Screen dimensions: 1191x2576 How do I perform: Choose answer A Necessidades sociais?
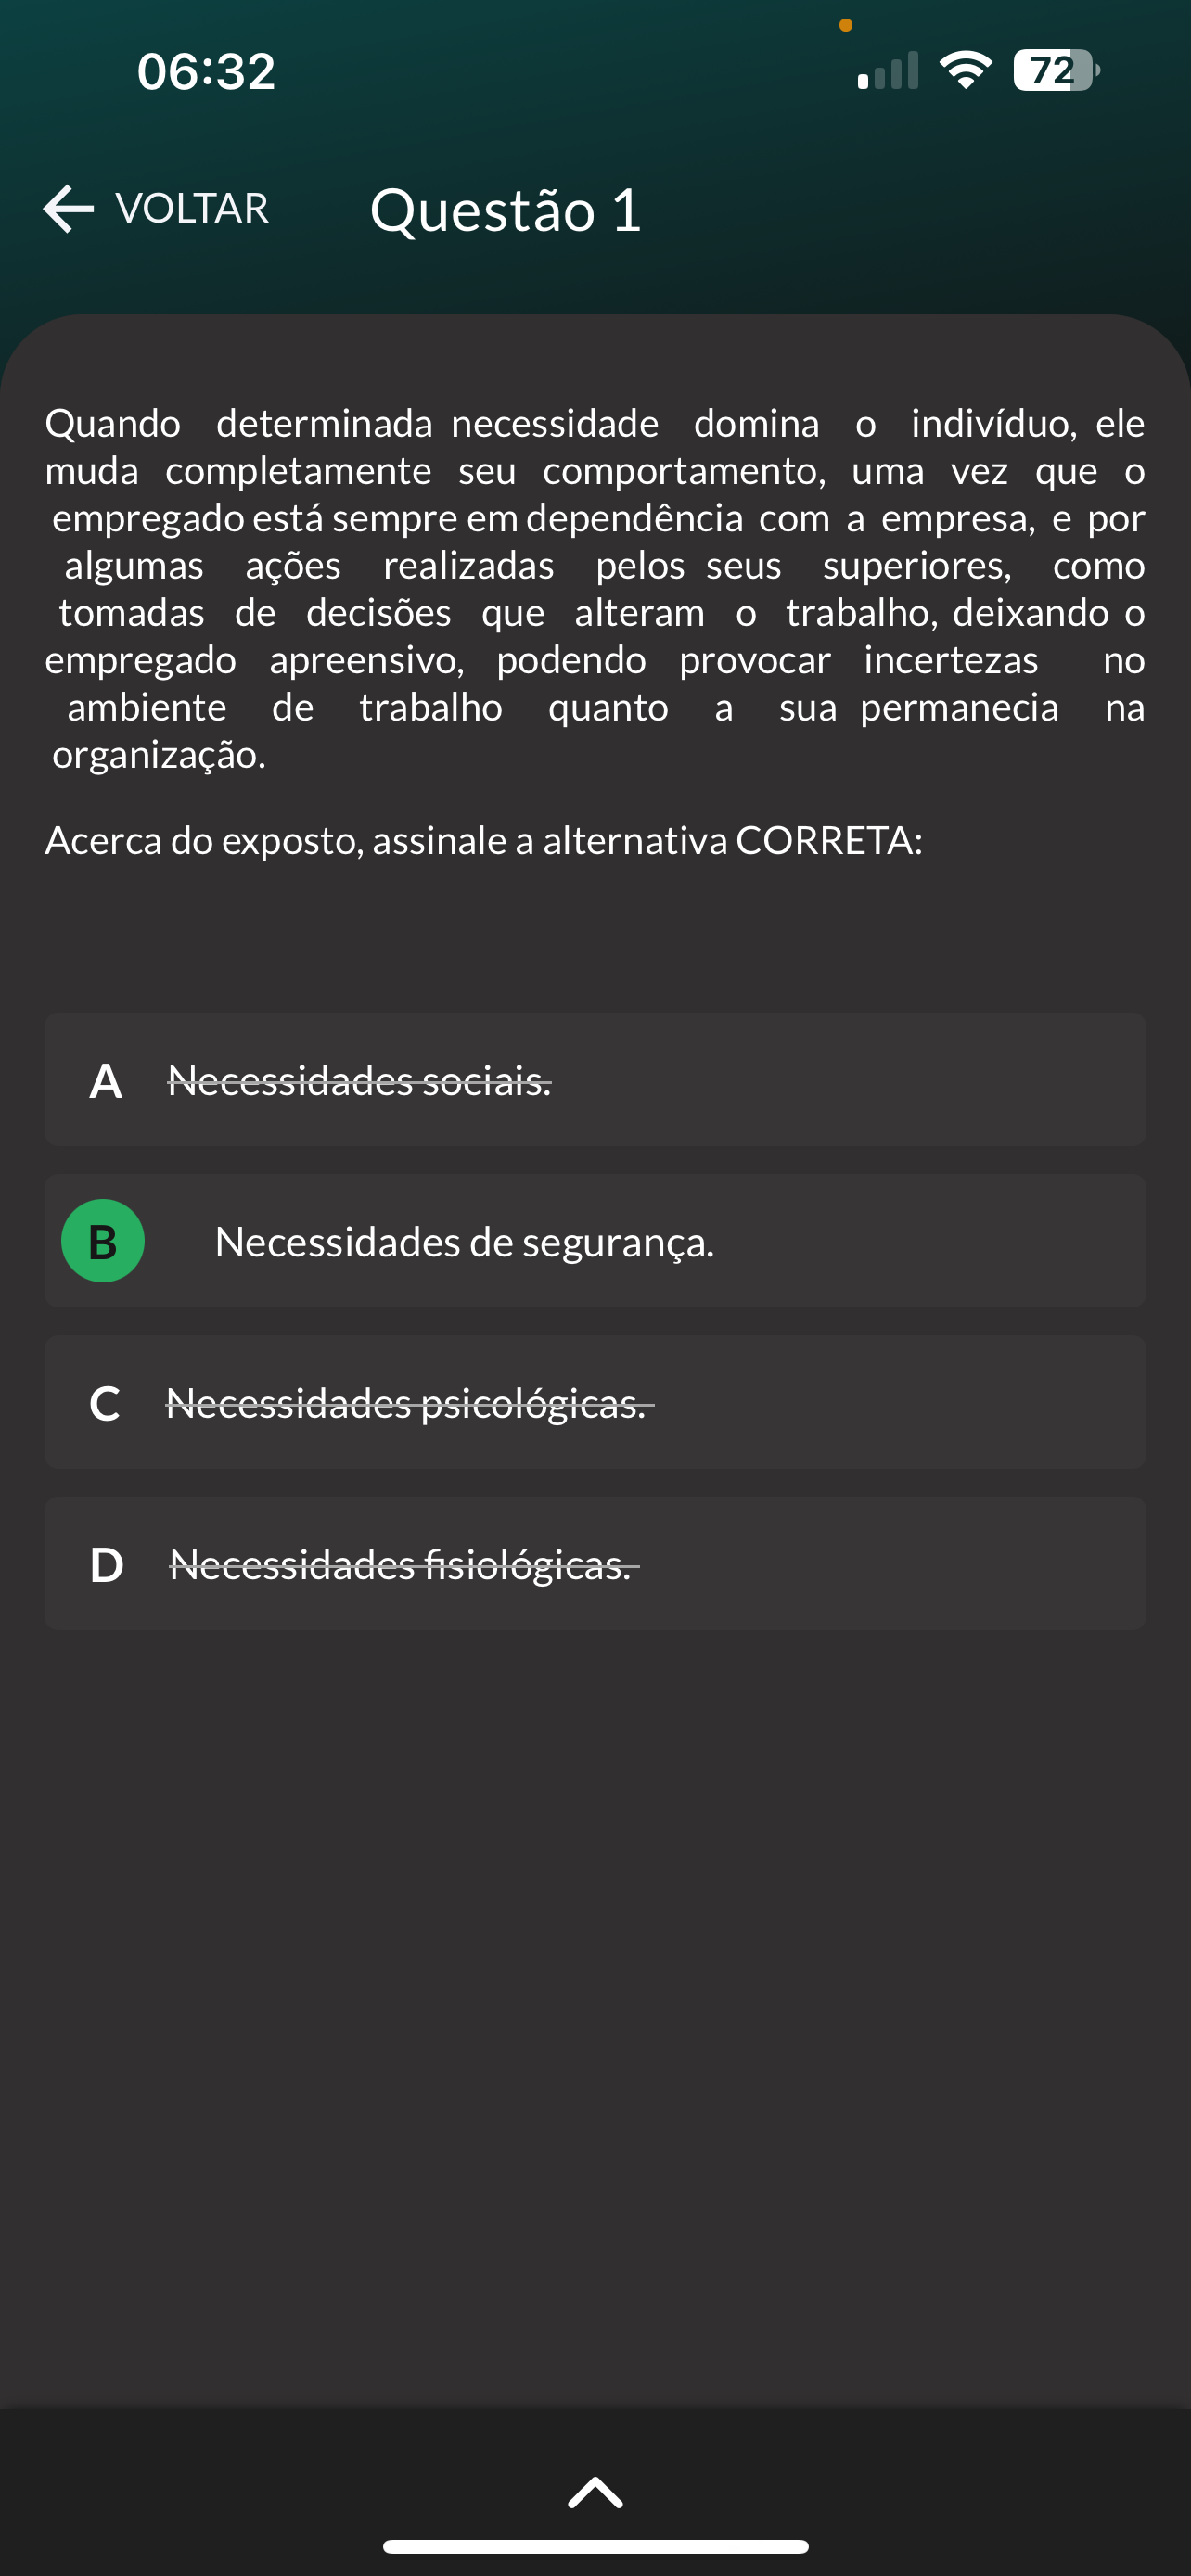[359, 1081]
